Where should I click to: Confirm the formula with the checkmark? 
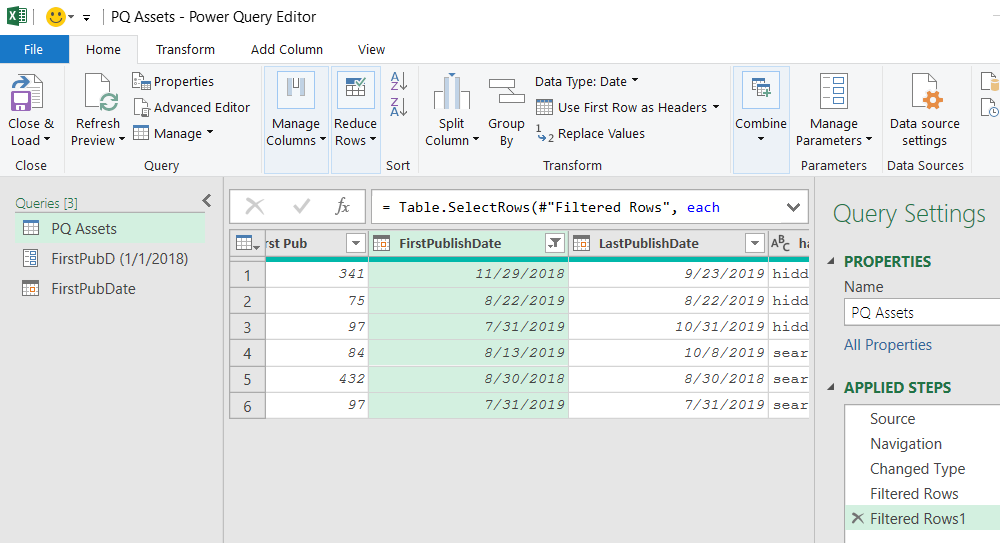301,206
